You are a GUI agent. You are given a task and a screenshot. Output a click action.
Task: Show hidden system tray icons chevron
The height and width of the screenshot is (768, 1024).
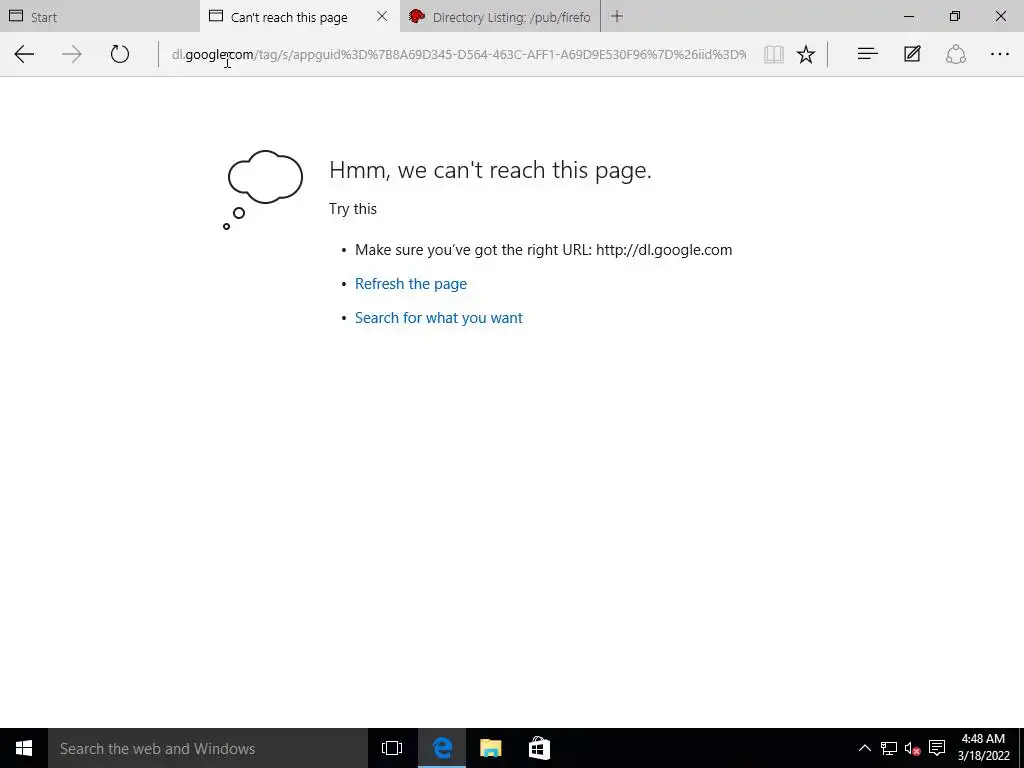[865, 748]
